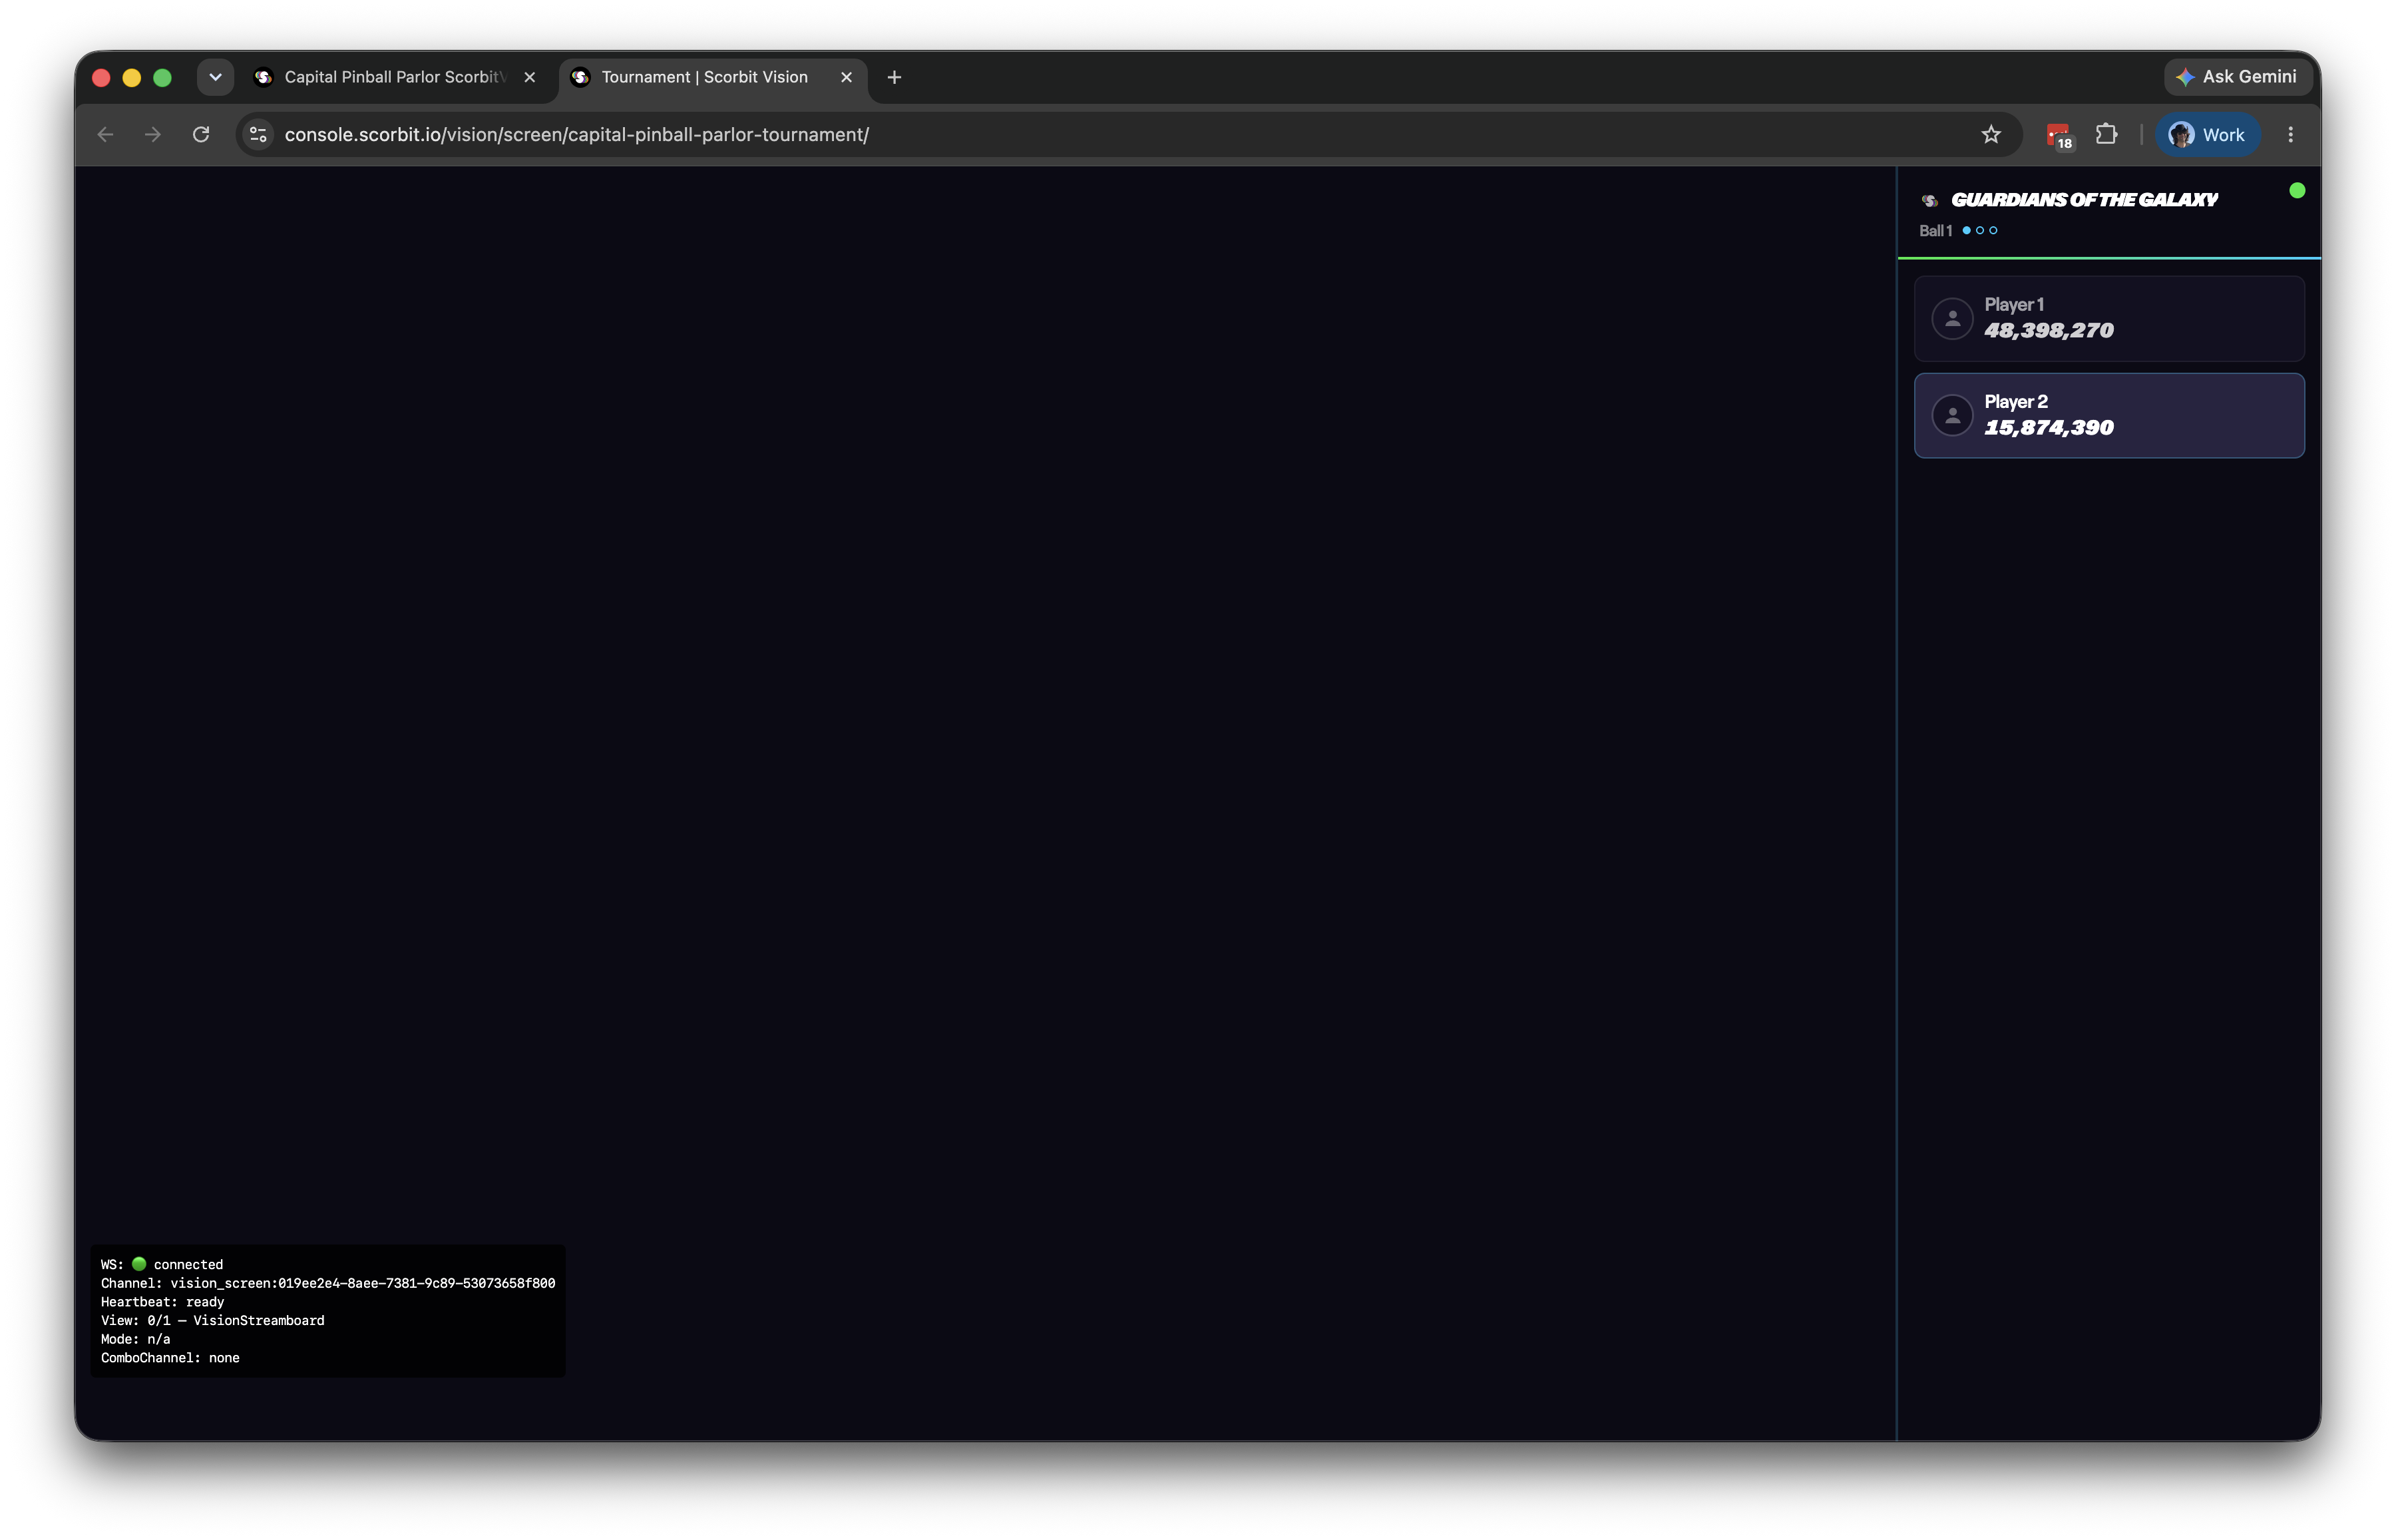Open a new tab with the plus button
Image resolution: width=2396 pixels, height=1540 pixels.
pos(894,77)
